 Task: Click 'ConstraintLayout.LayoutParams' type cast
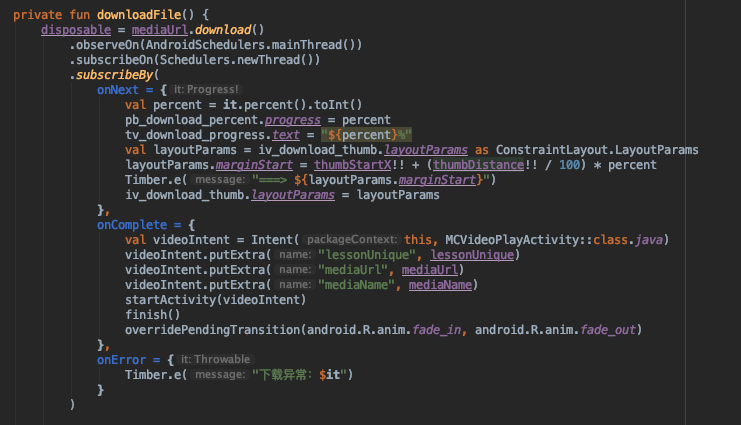(597, 150)
